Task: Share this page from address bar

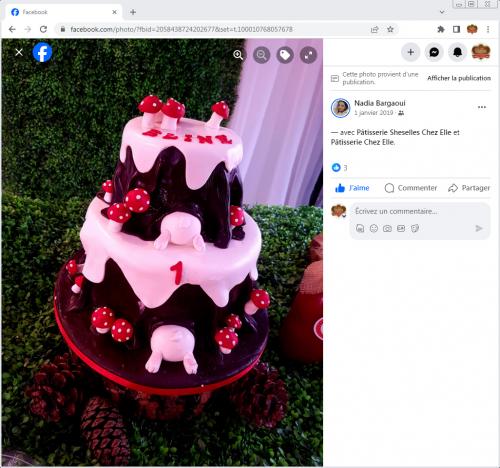Action: coord(375,29)
